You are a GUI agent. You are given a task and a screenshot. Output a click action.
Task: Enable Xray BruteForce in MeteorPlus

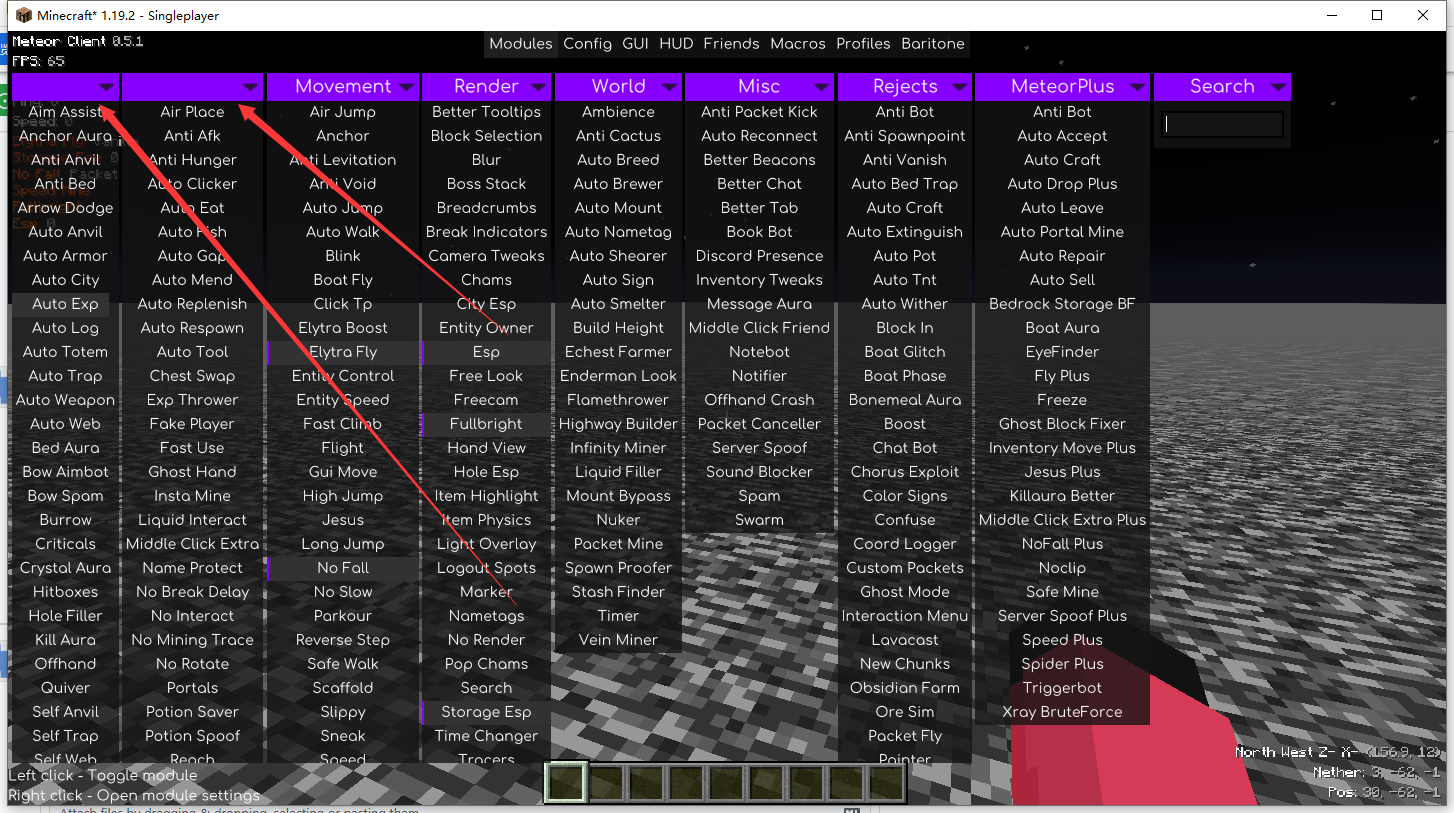tap(1062, 711)
